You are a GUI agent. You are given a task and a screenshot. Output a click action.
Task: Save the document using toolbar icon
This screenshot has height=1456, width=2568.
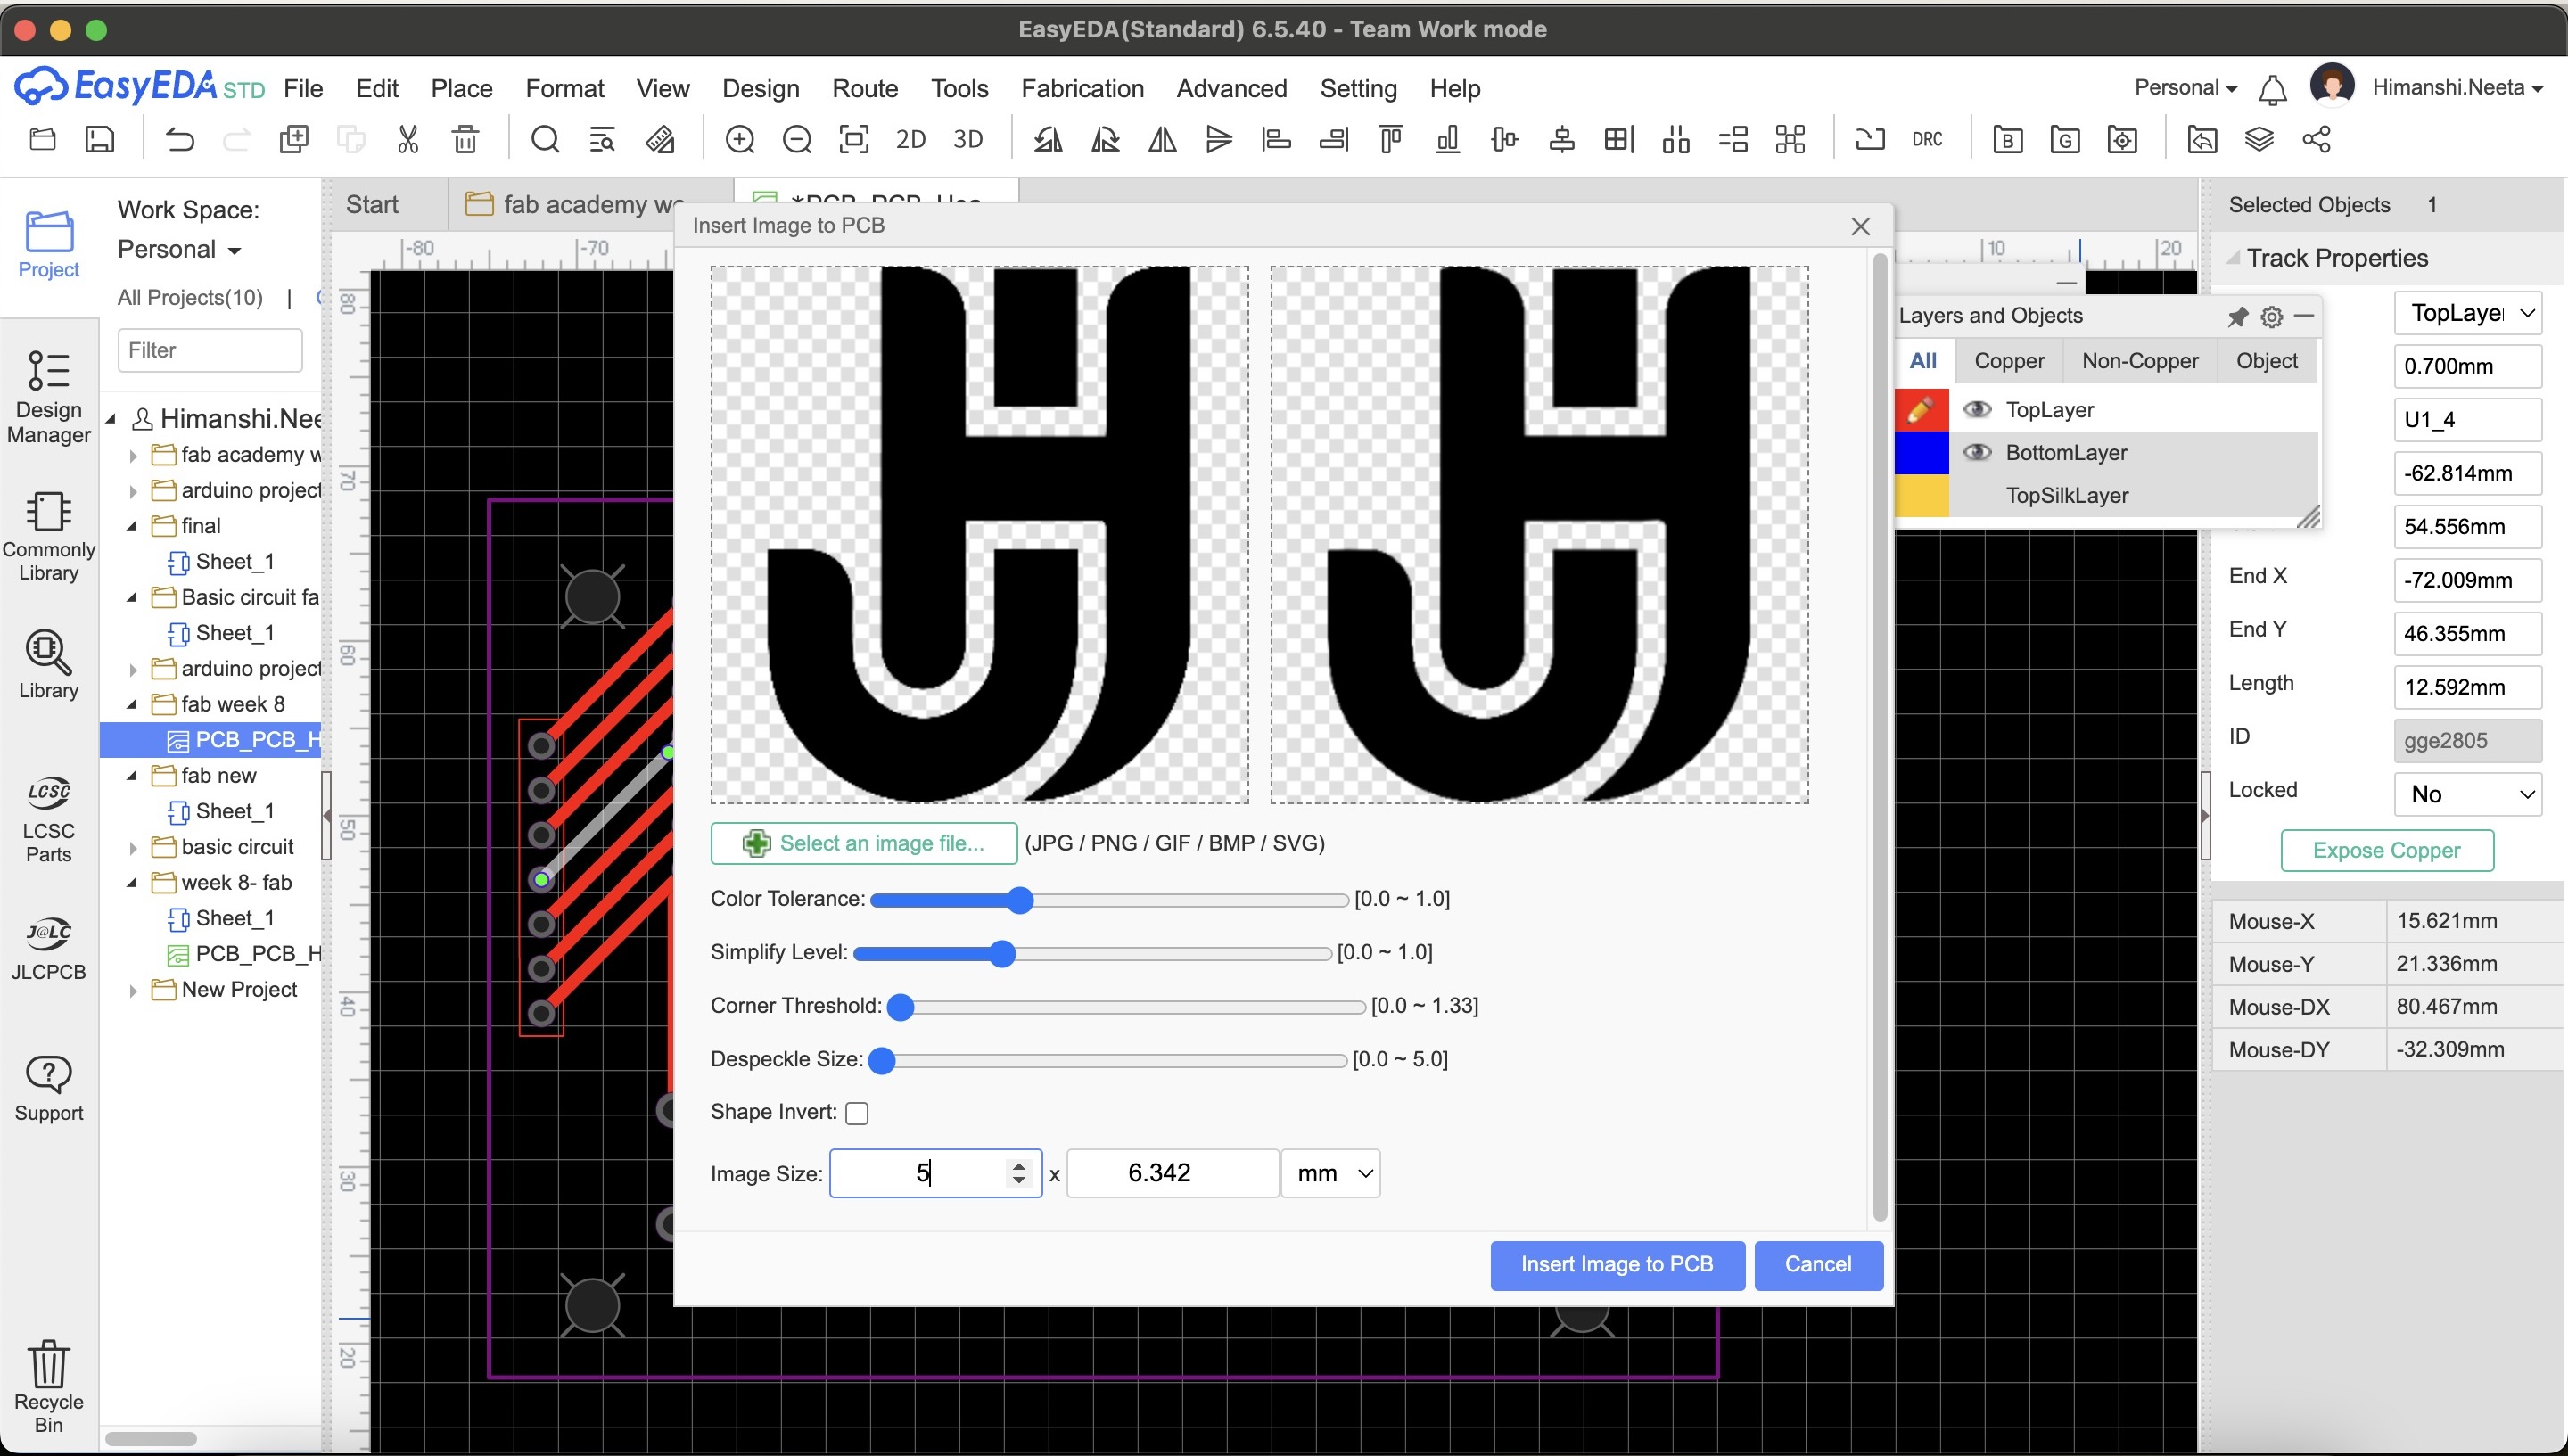click(x=100, y=139)
